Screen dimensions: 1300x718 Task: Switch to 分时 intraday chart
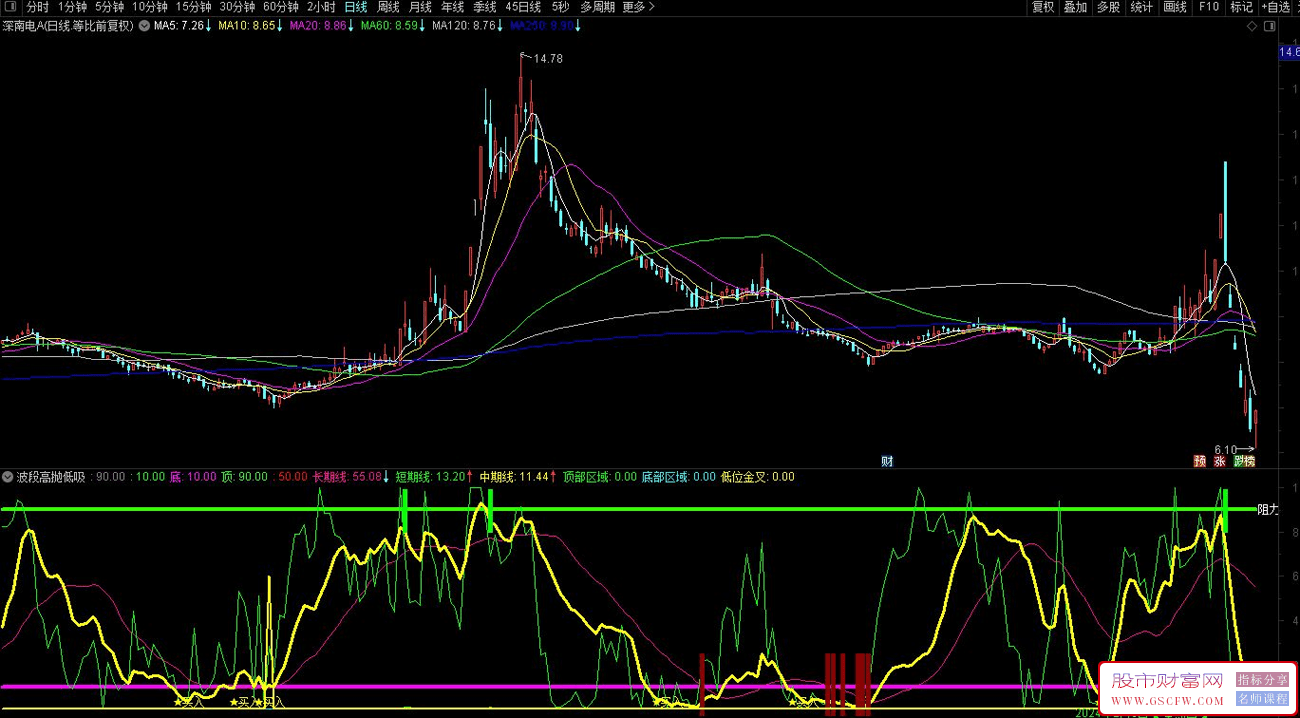(x=37, y=7)
